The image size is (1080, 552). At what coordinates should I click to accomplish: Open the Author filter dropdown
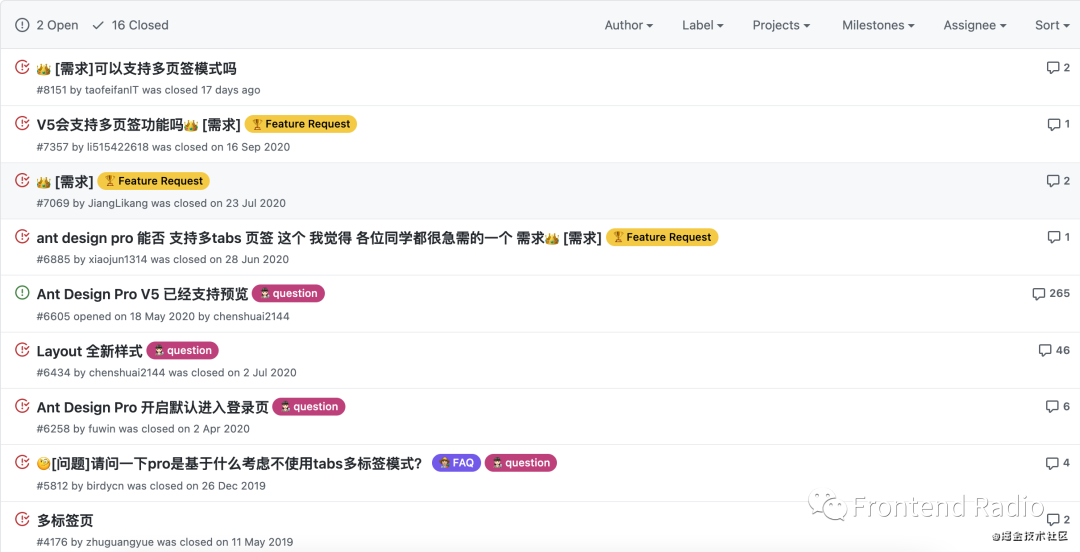point(628,25)
